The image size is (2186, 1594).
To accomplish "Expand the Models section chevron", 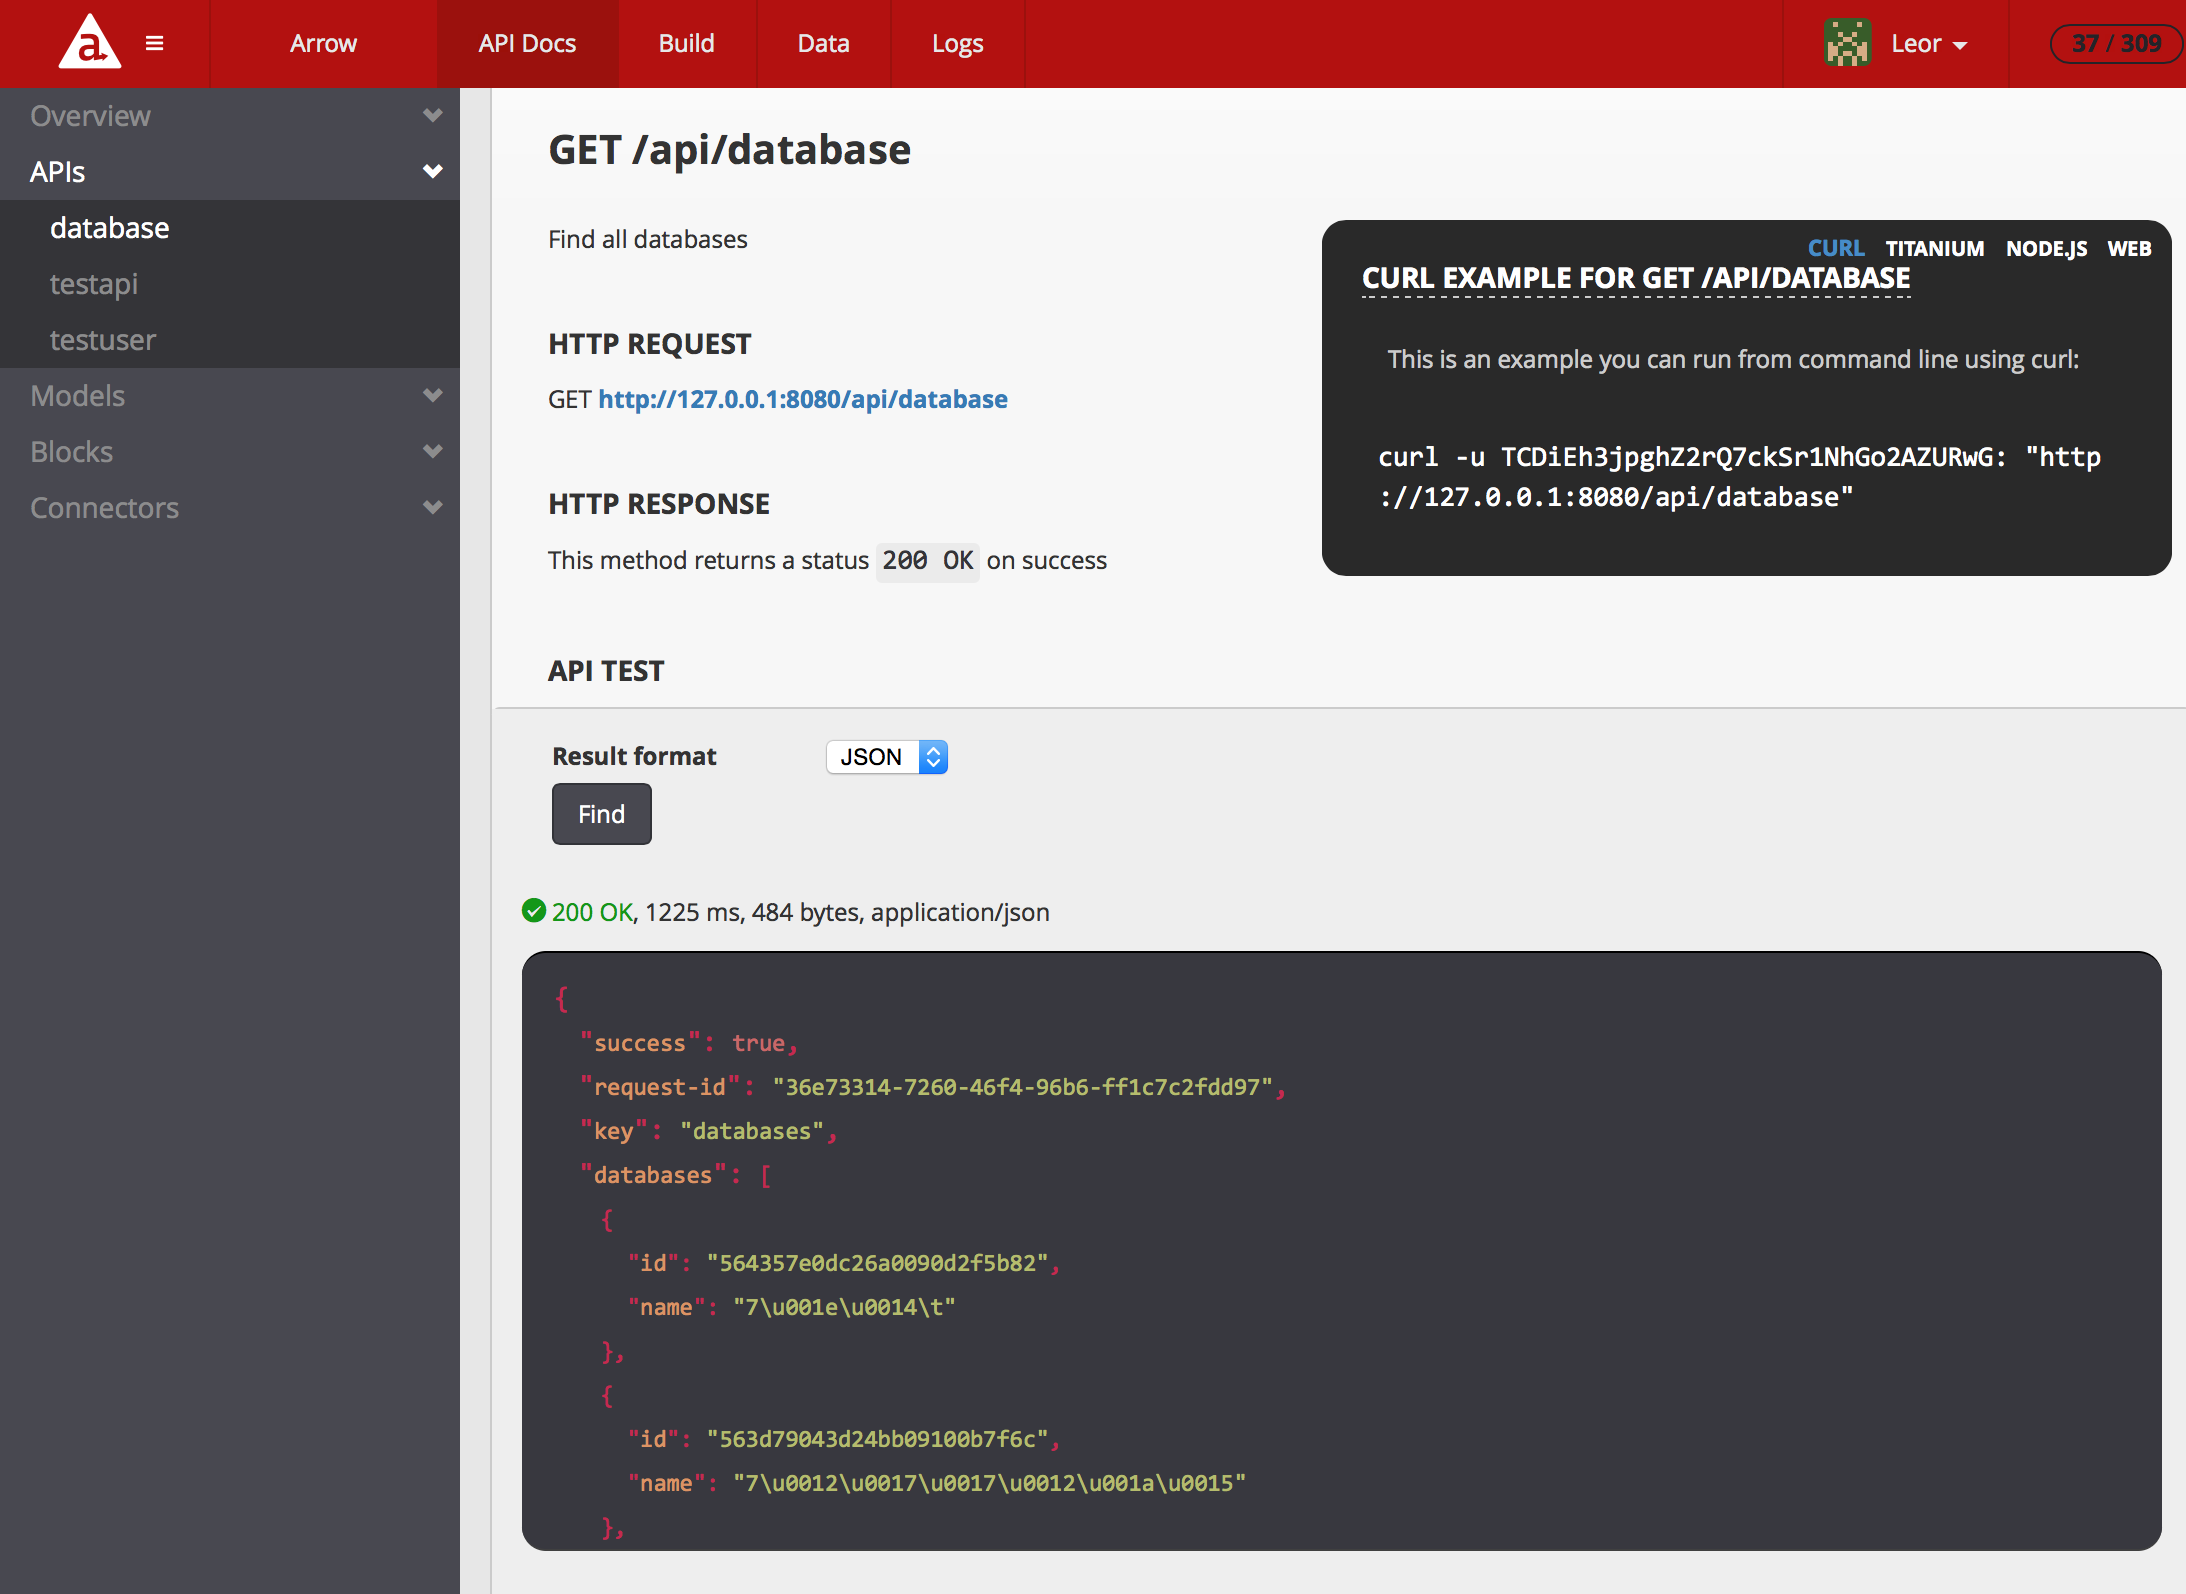I will [432, 395].
